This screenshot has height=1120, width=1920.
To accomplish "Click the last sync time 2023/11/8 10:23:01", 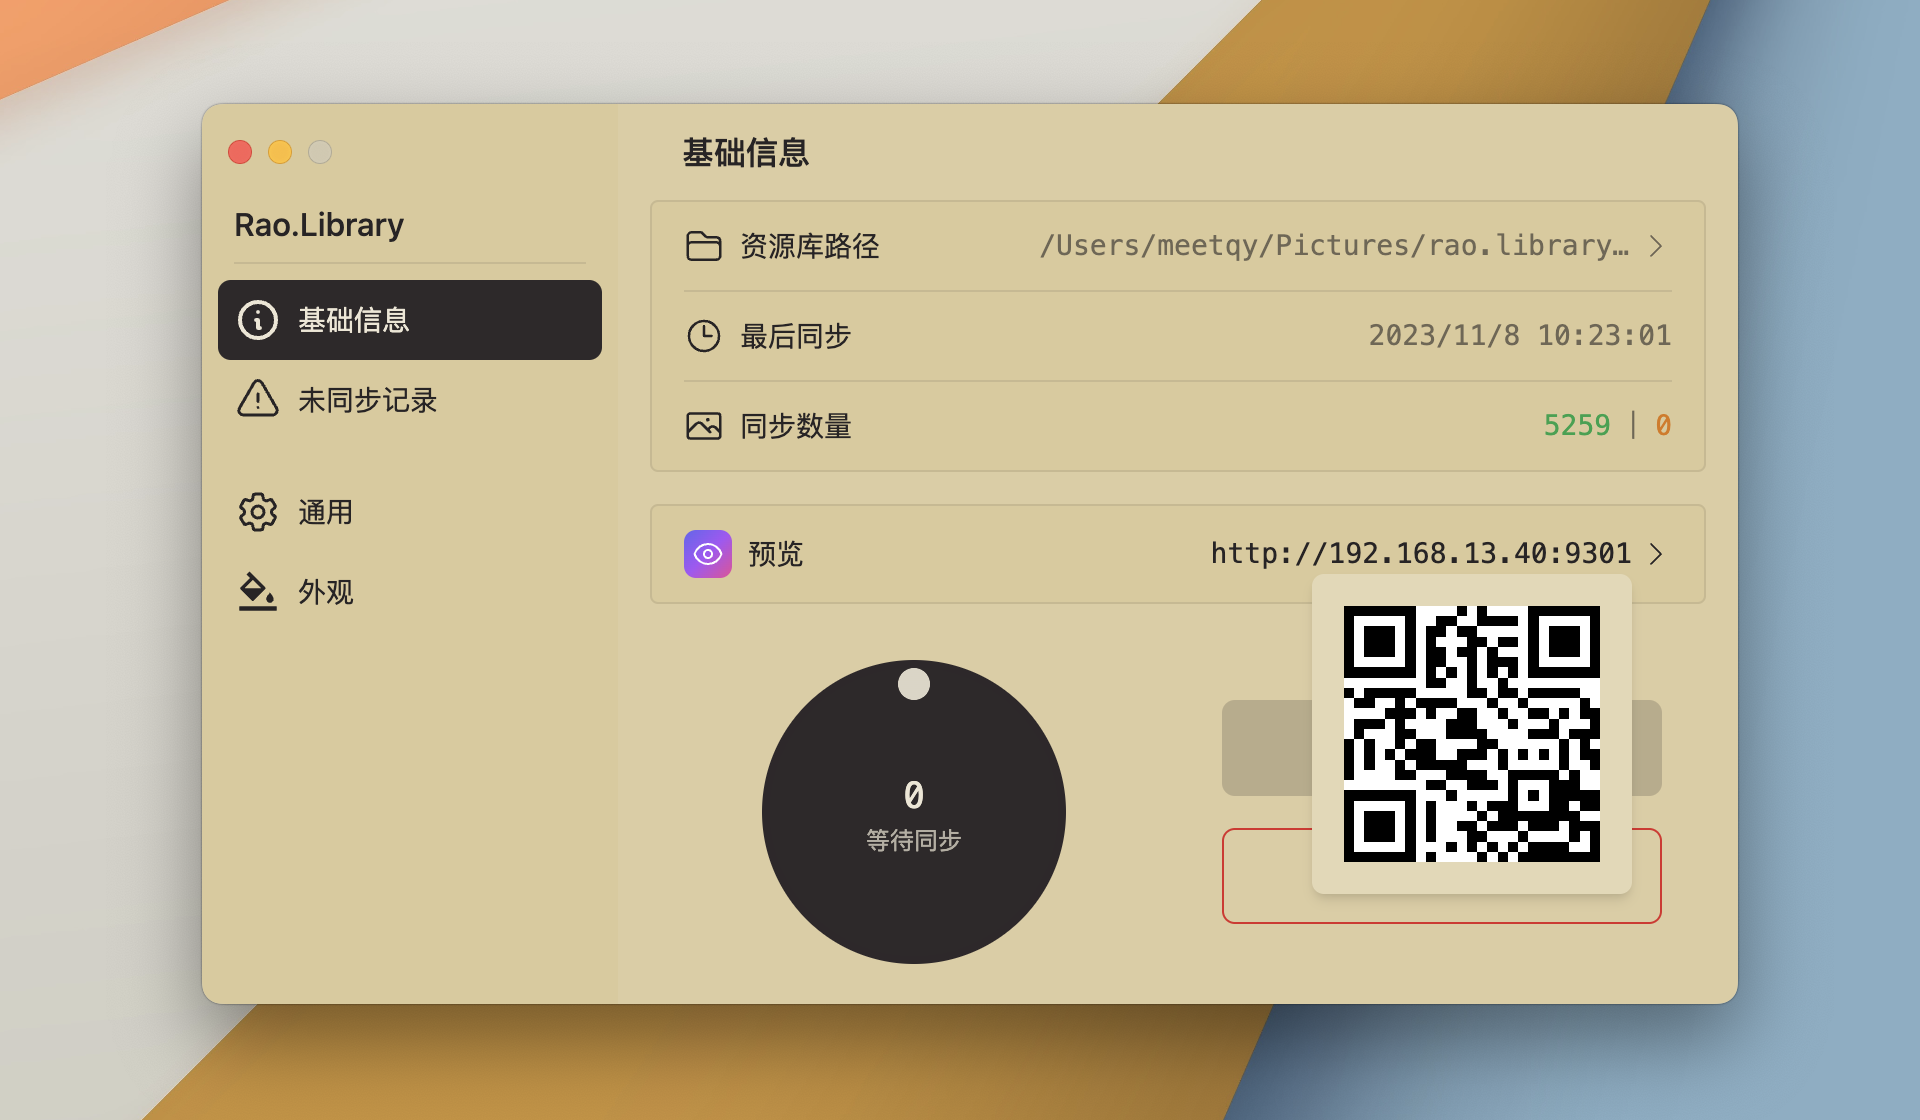I will [1520, 335].
